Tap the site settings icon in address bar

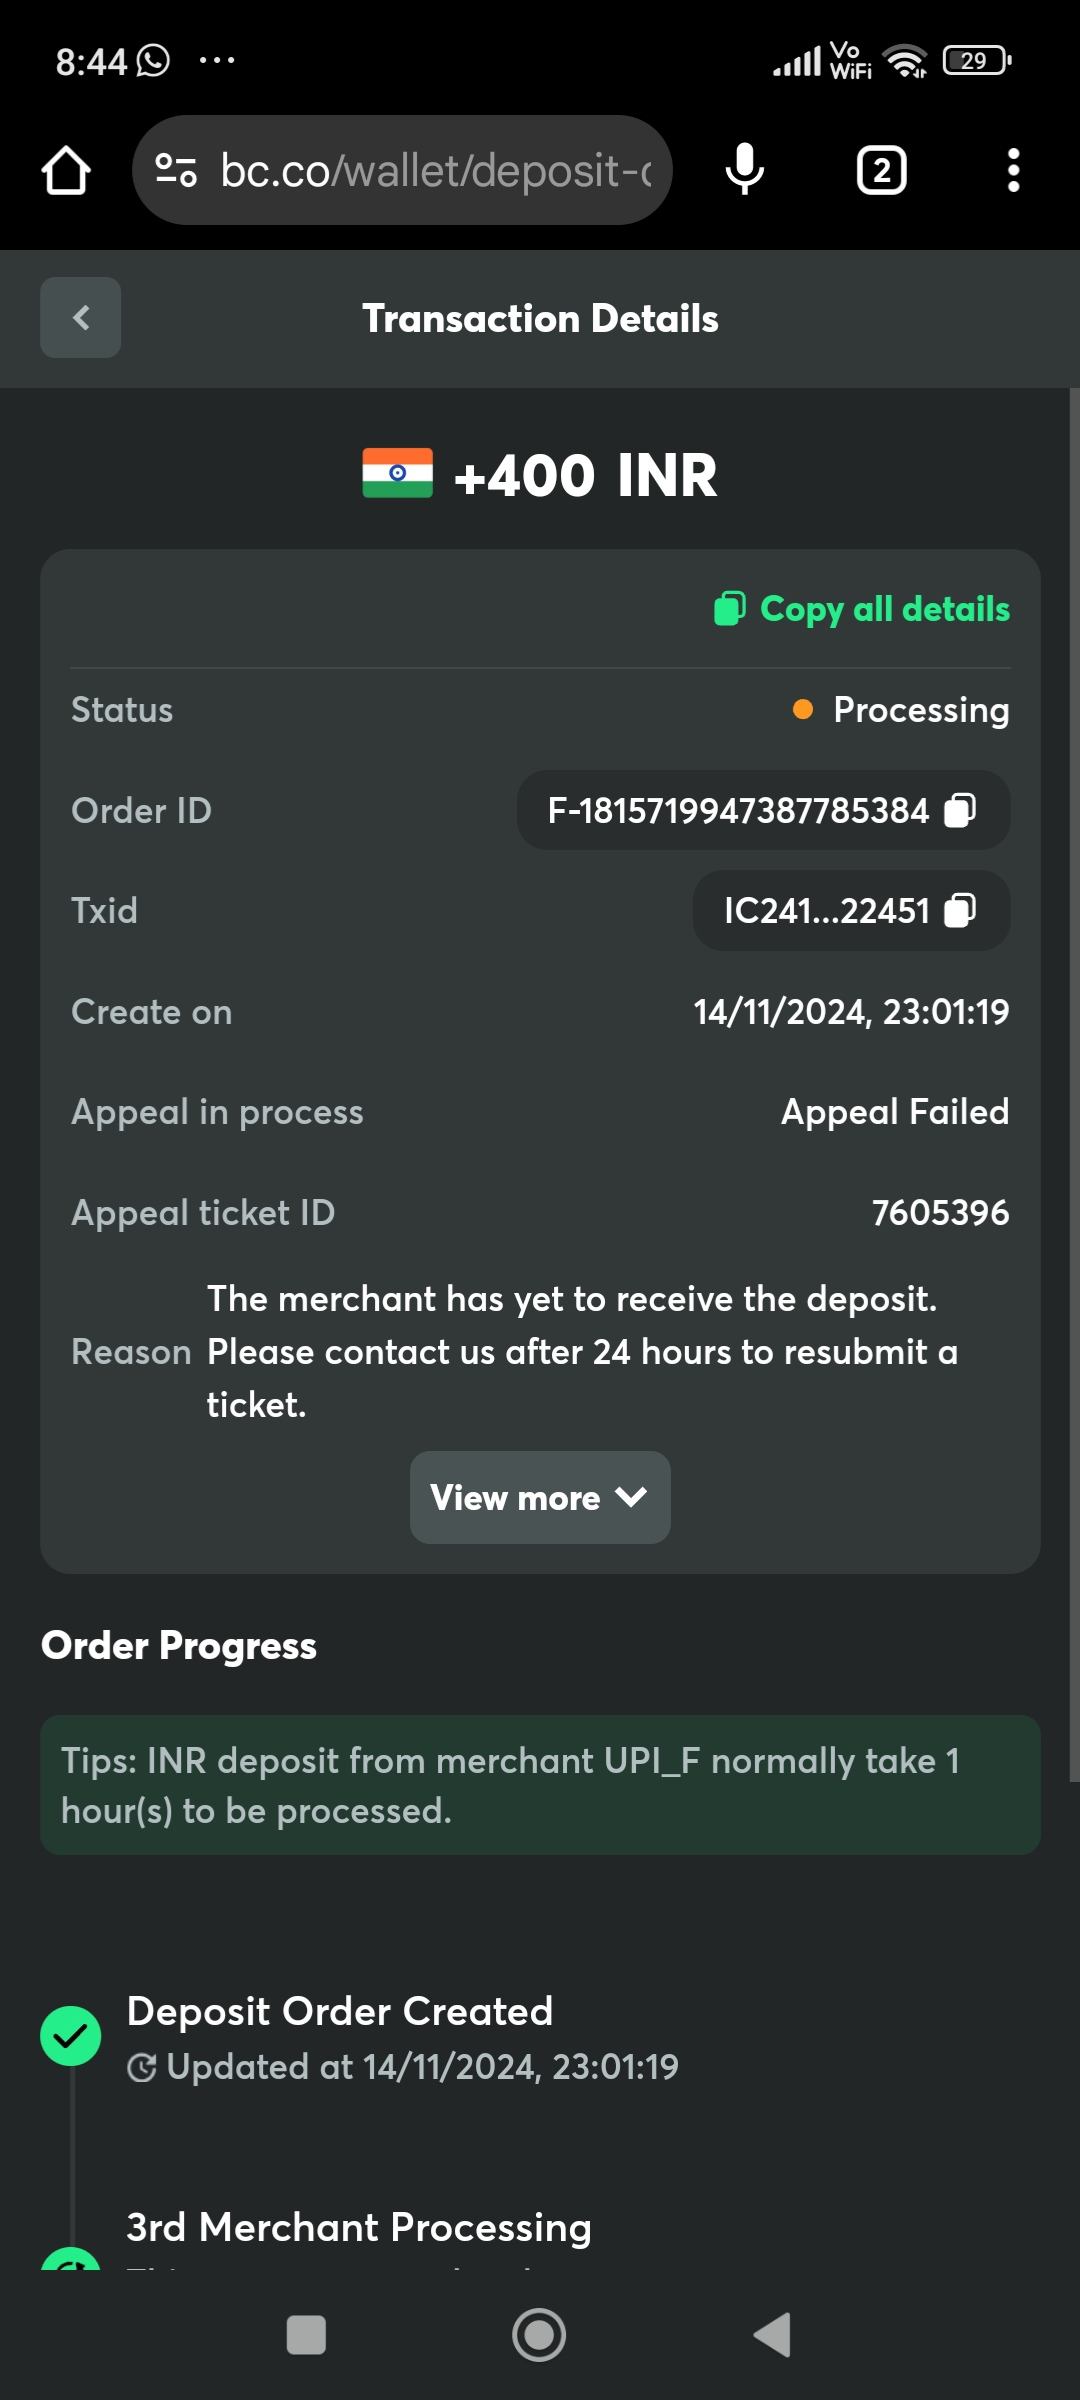(177, 170)
